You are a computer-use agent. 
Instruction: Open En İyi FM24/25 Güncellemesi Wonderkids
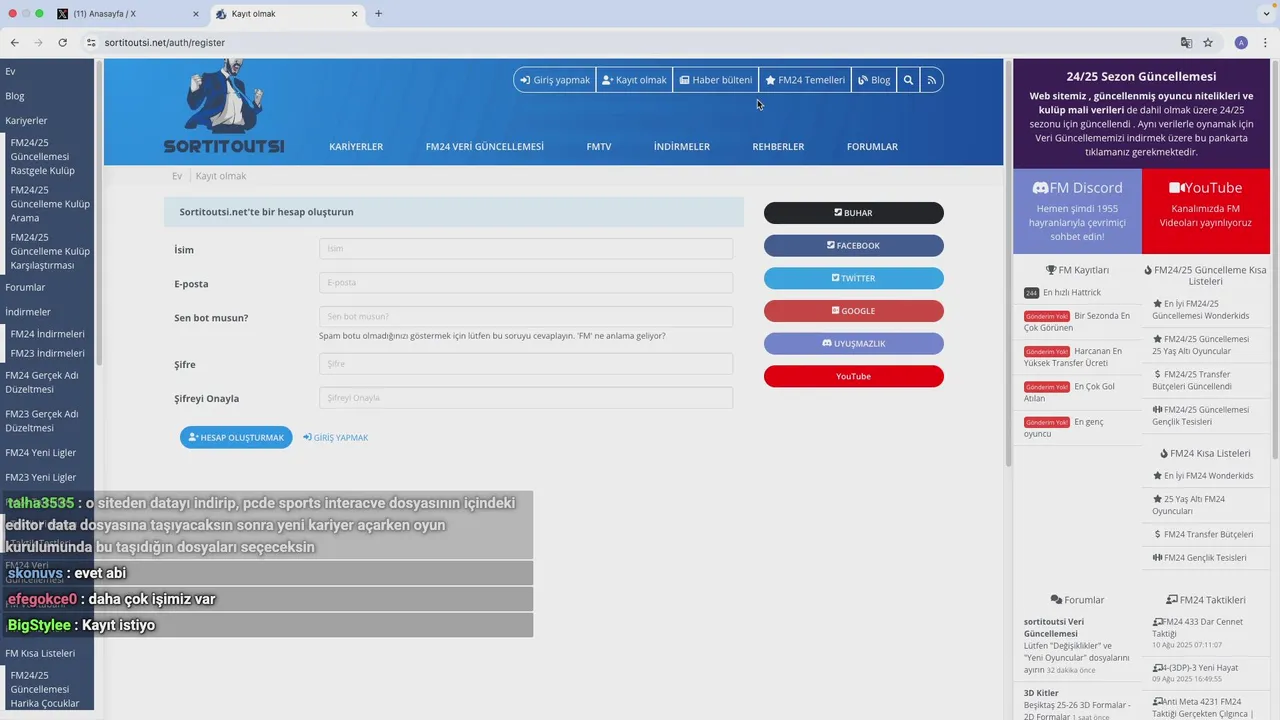click(x=1201, y=310)
